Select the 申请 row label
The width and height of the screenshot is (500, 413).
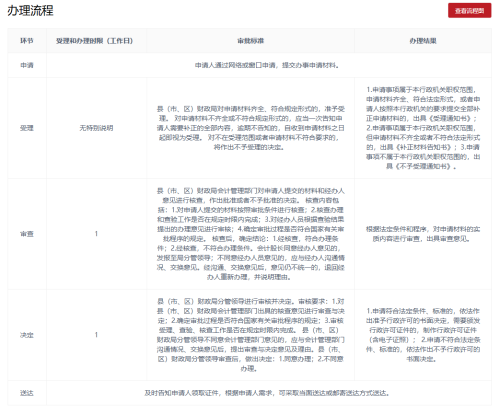pyautogui.click(x=27, y=65)
